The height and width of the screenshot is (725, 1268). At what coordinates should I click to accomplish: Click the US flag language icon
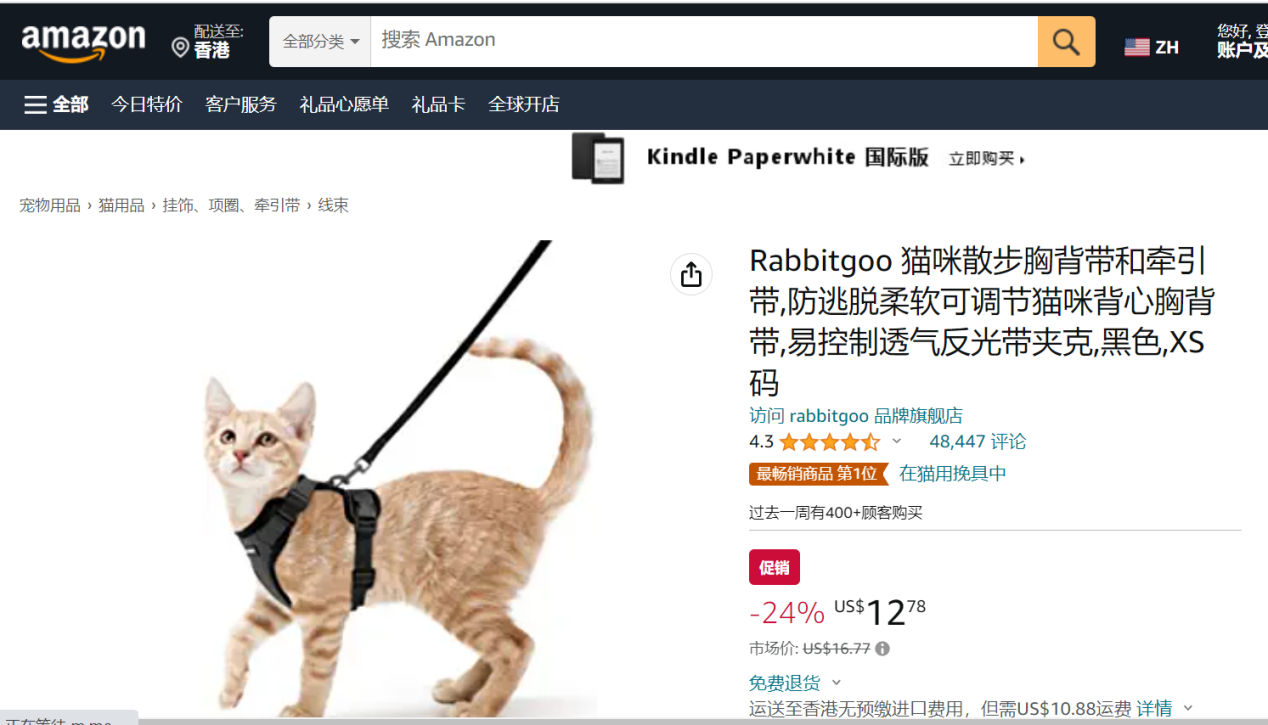click(x=1137, y=47)
